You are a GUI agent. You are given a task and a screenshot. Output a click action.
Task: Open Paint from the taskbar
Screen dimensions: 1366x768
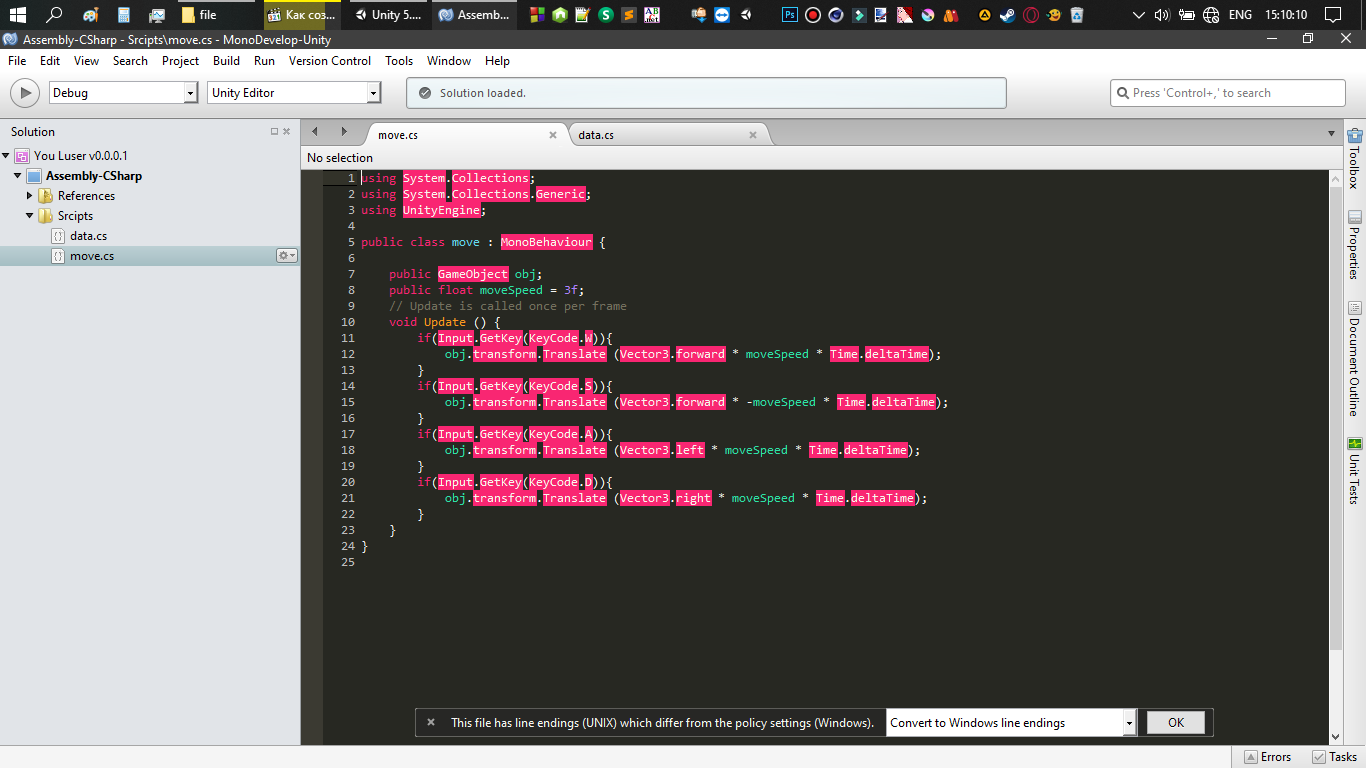pos(90,15)
